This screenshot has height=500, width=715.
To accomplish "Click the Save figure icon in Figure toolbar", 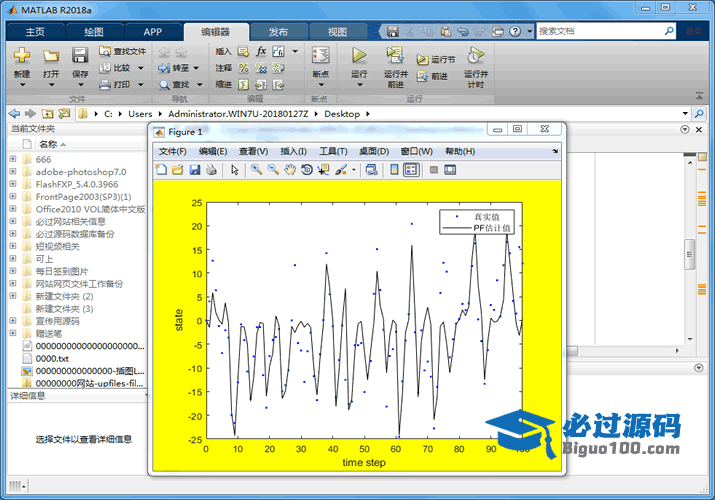I will (x=195, y=170).
